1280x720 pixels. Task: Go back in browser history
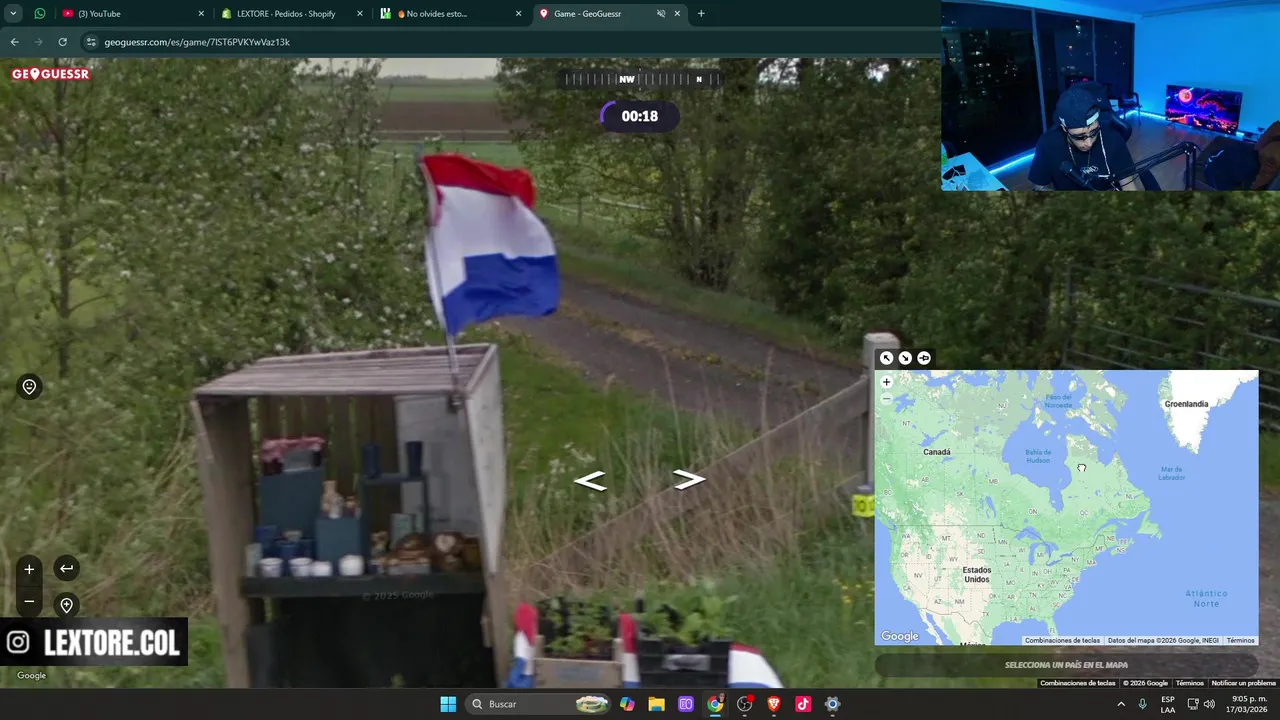click(14, 42)
